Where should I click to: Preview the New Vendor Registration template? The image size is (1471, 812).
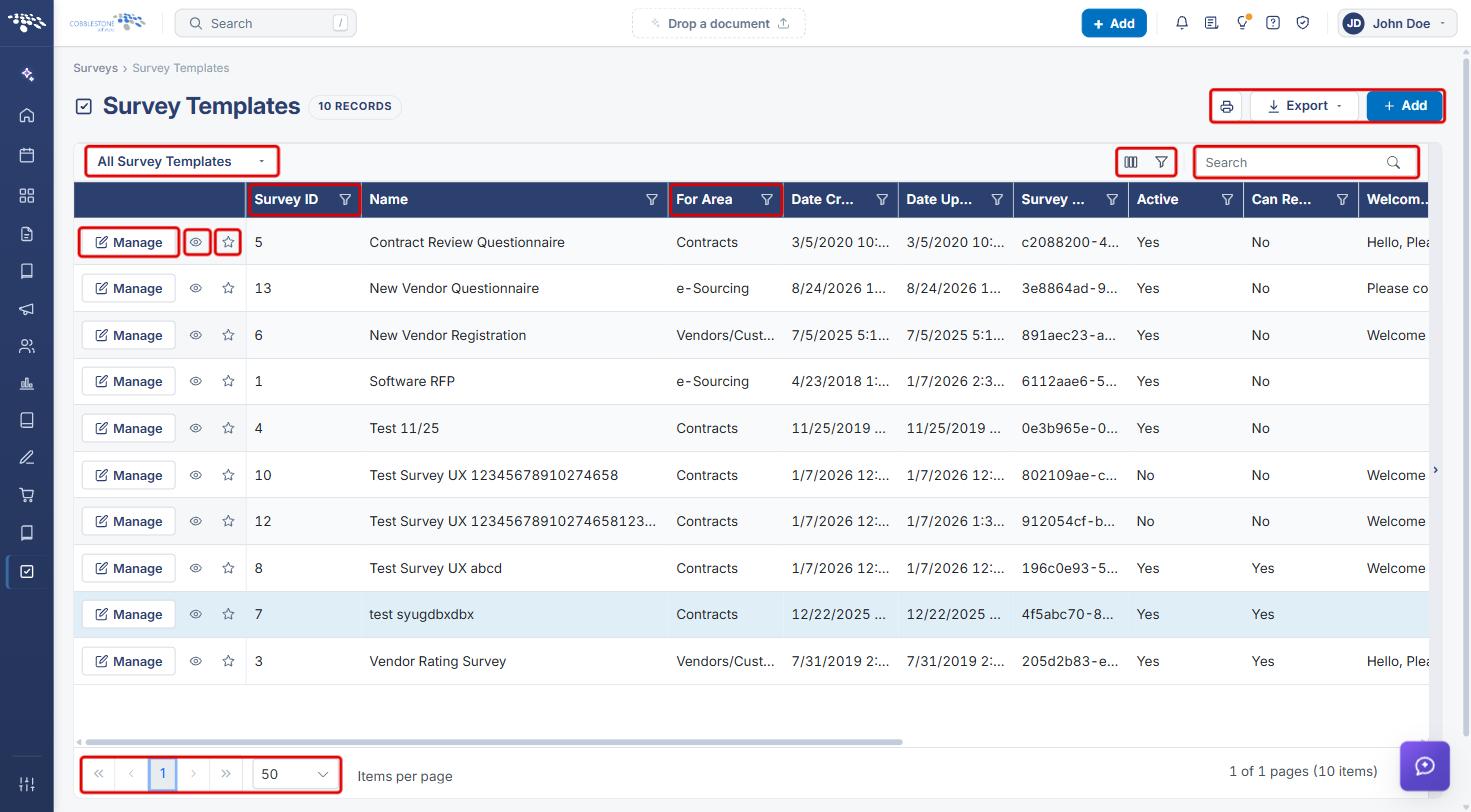pos(196,335)
